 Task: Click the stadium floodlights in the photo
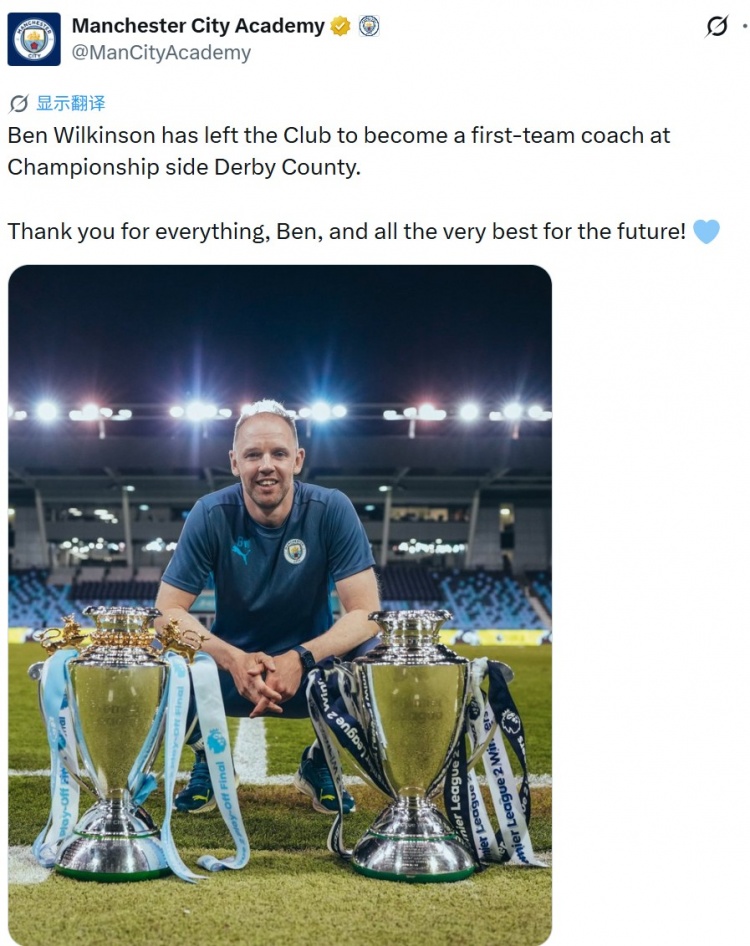280,412
